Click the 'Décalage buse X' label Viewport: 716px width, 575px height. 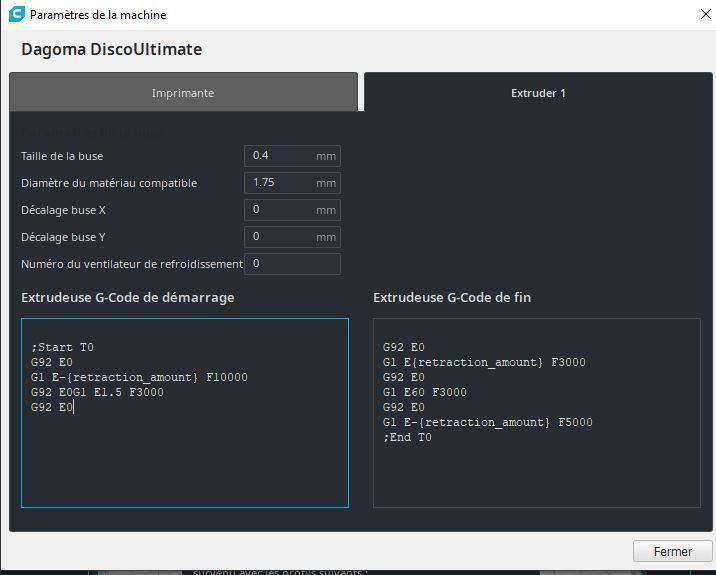pos(63,210)
